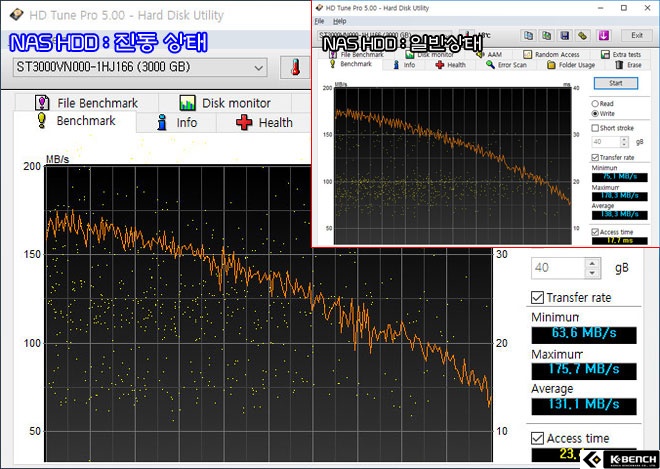
Task: Select the Read radio button
Action: [602, 104]
